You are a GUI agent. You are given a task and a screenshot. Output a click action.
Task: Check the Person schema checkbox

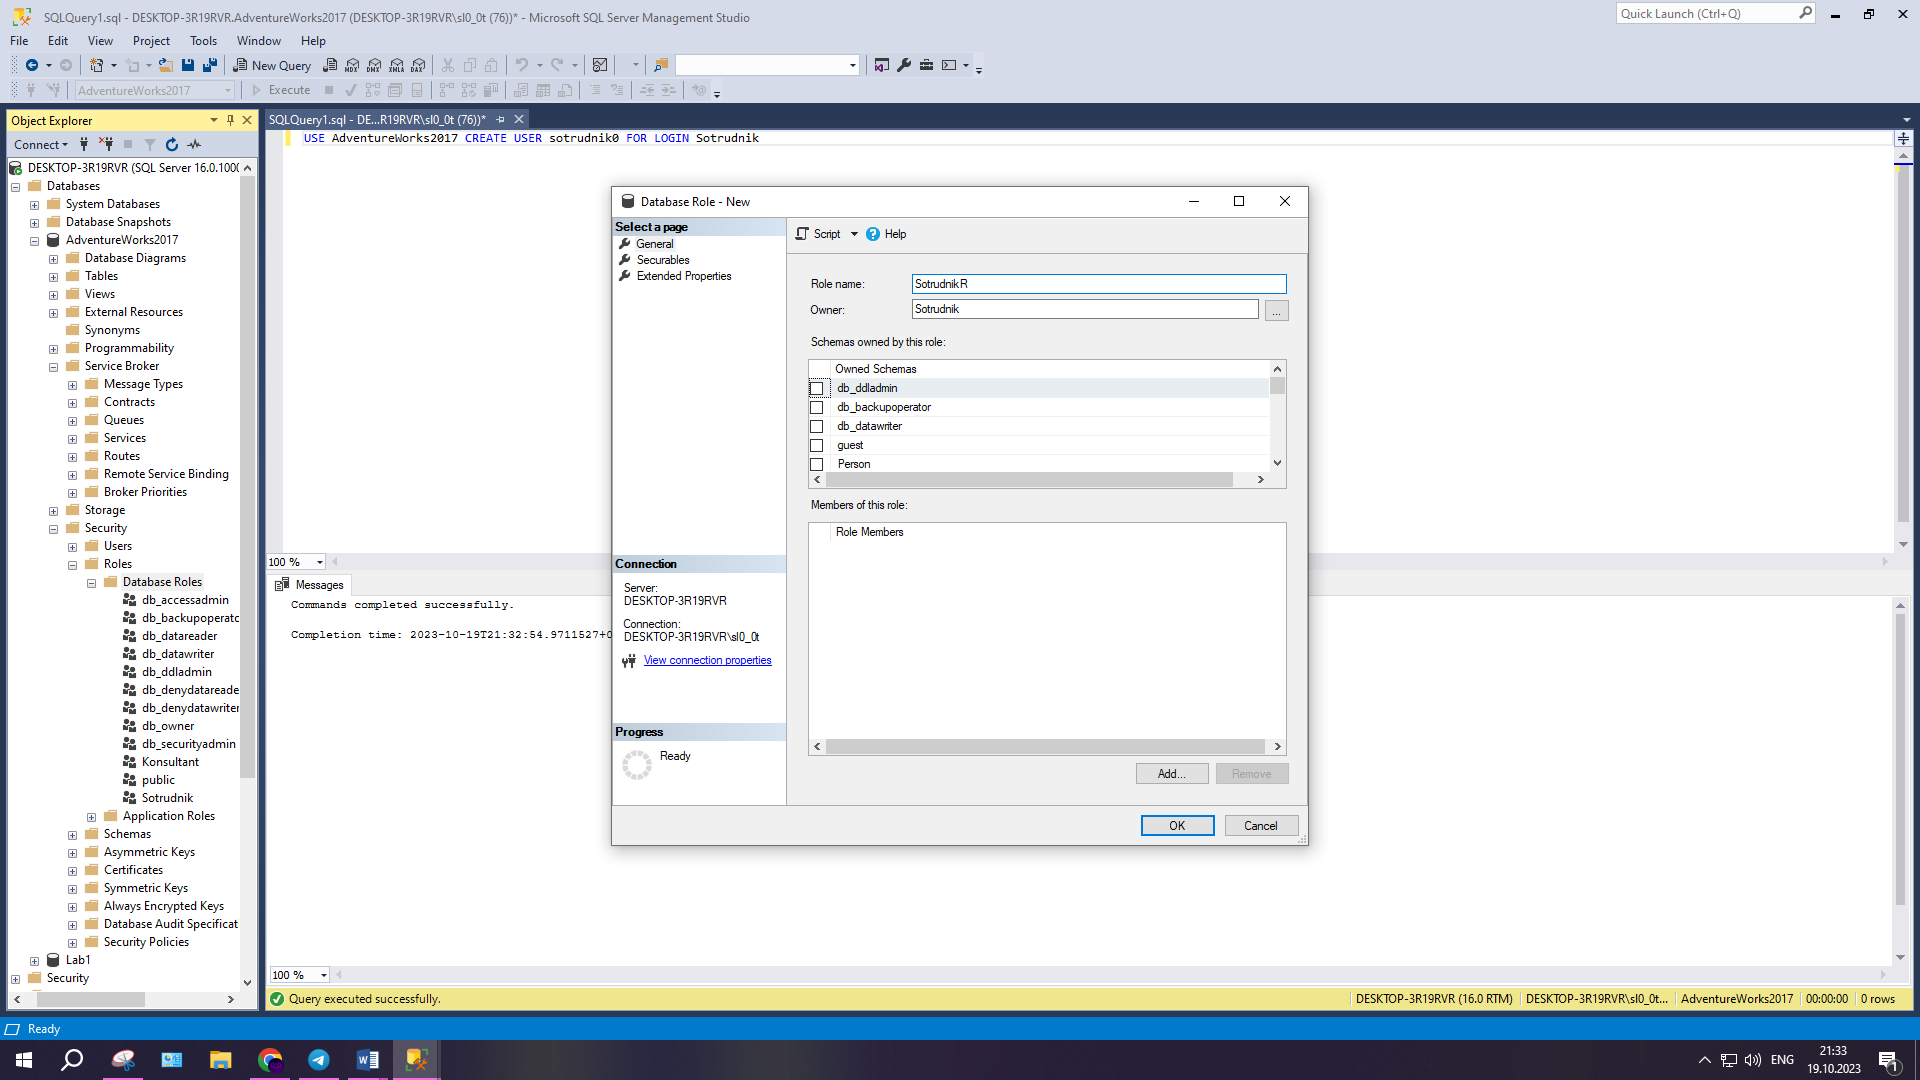coord(817,464)
